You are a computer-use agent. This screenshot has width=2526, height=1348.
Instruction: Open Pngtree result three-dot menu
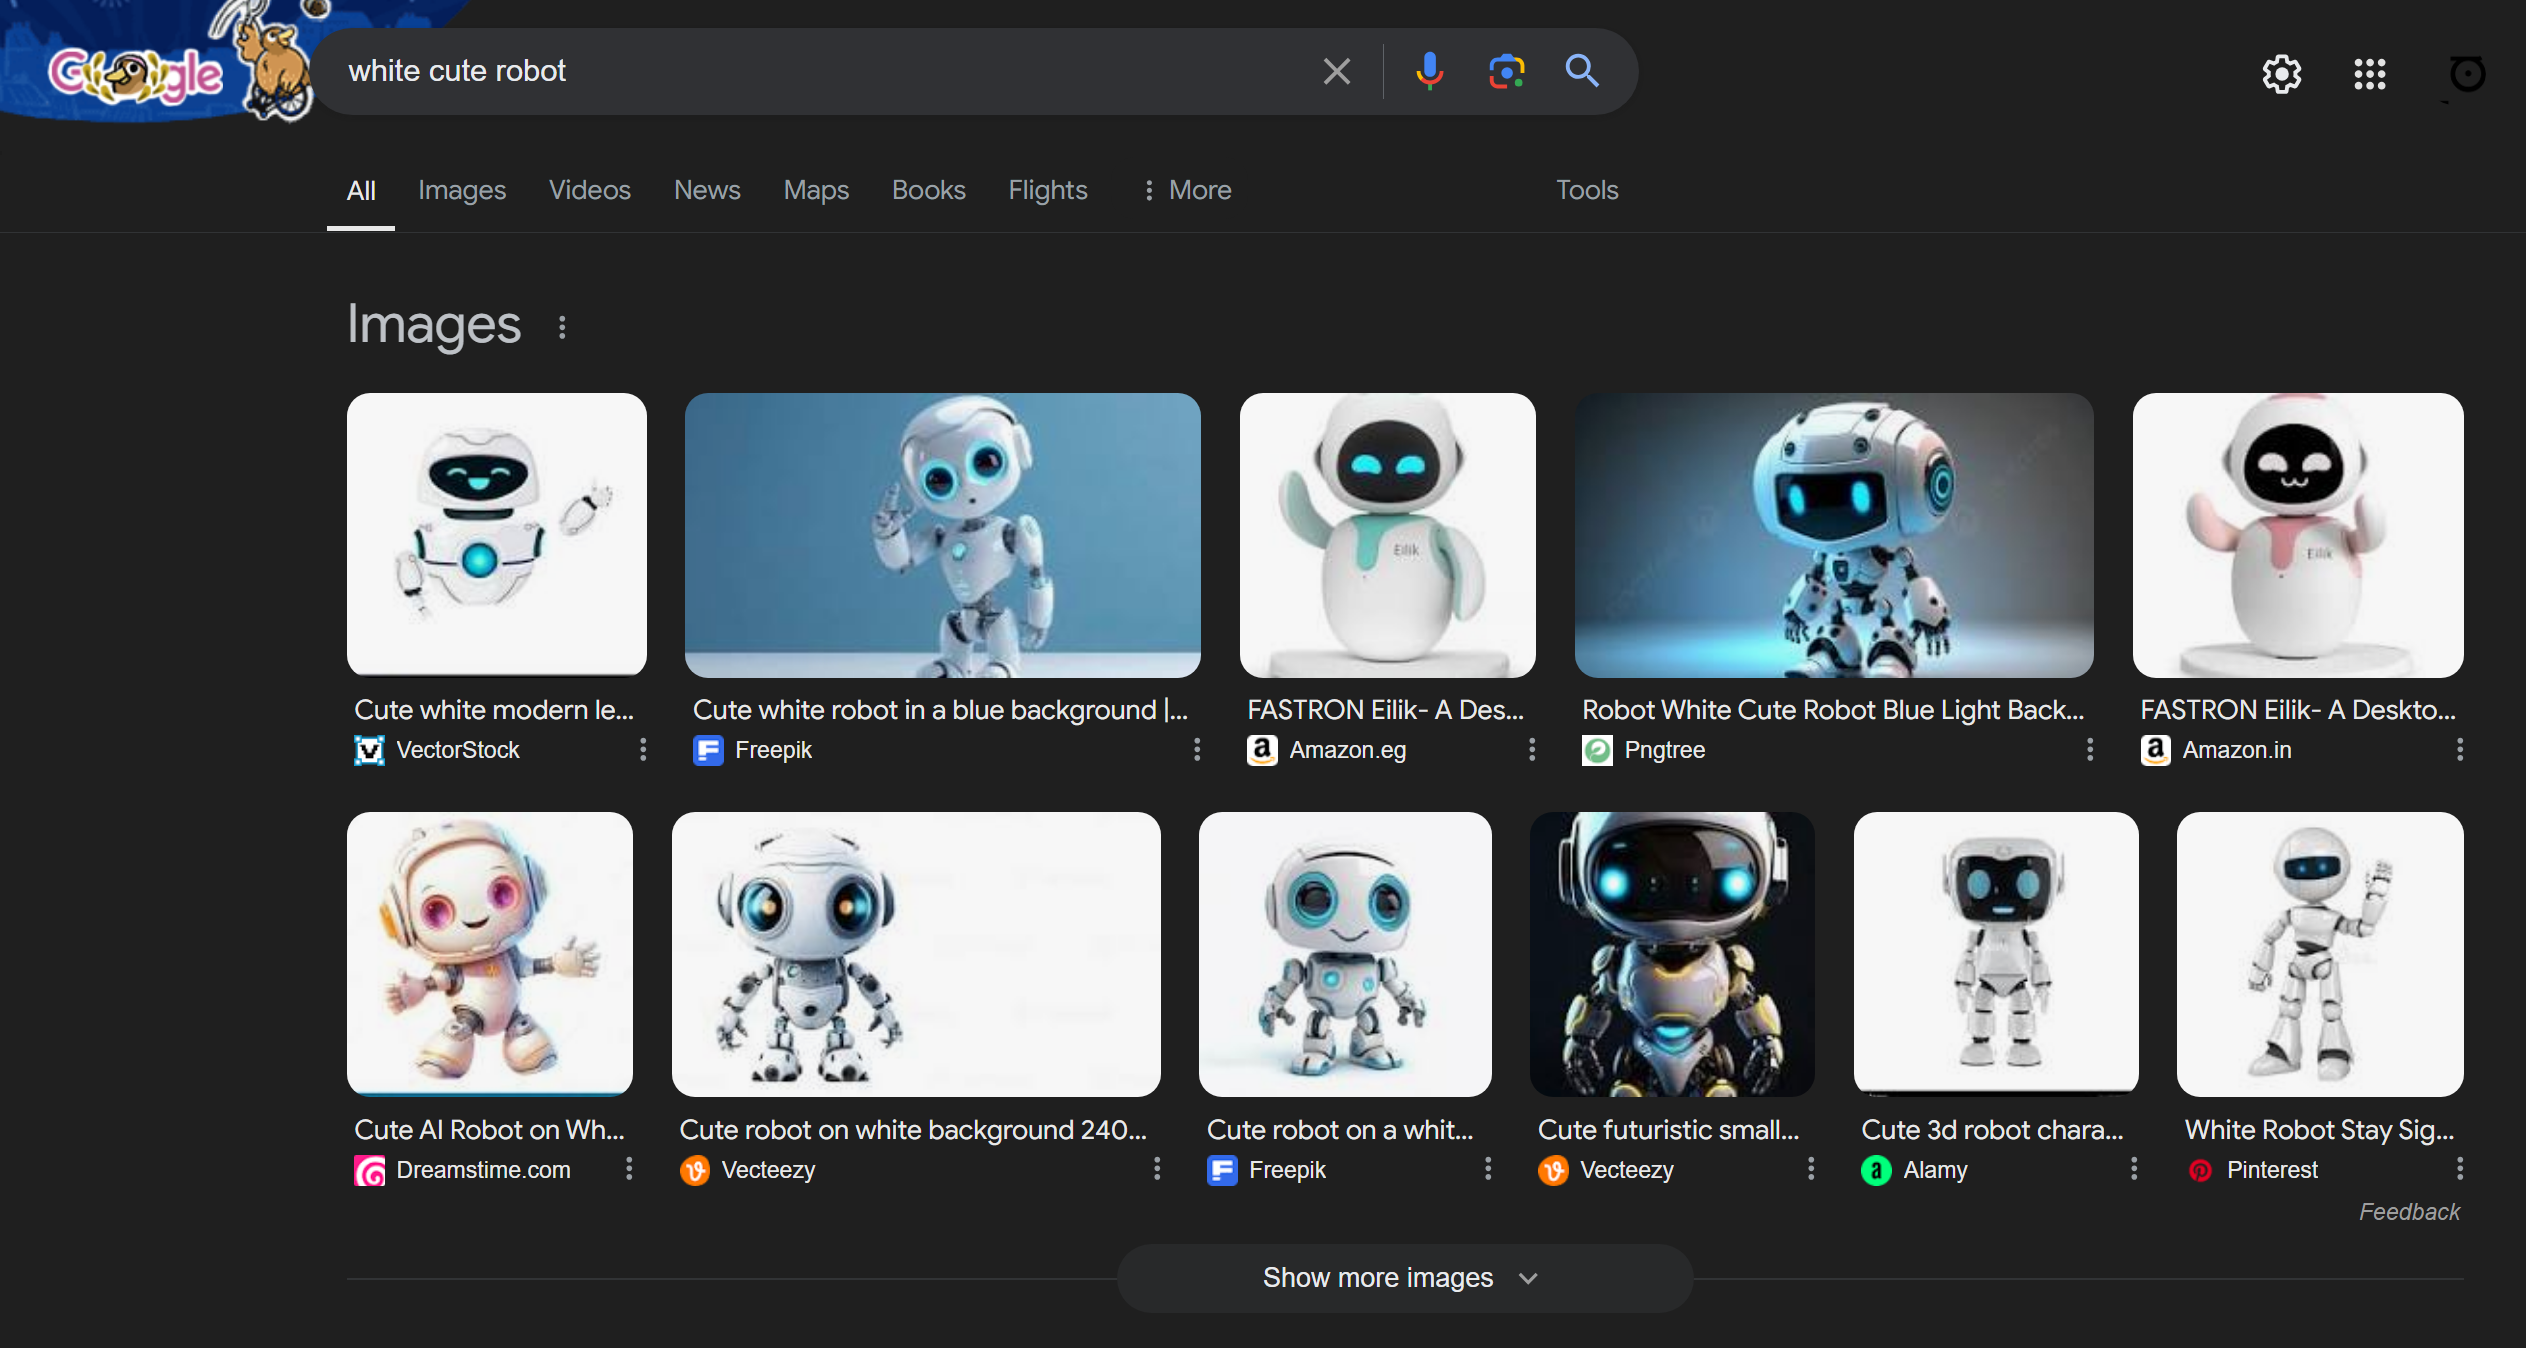tap(2090, 749)
